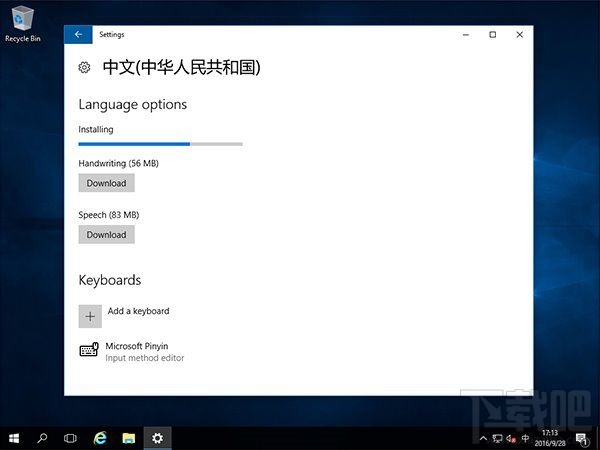Select the Add a keyboard label
The height and width of the screenshot is (450, 600).
(139, 311)
